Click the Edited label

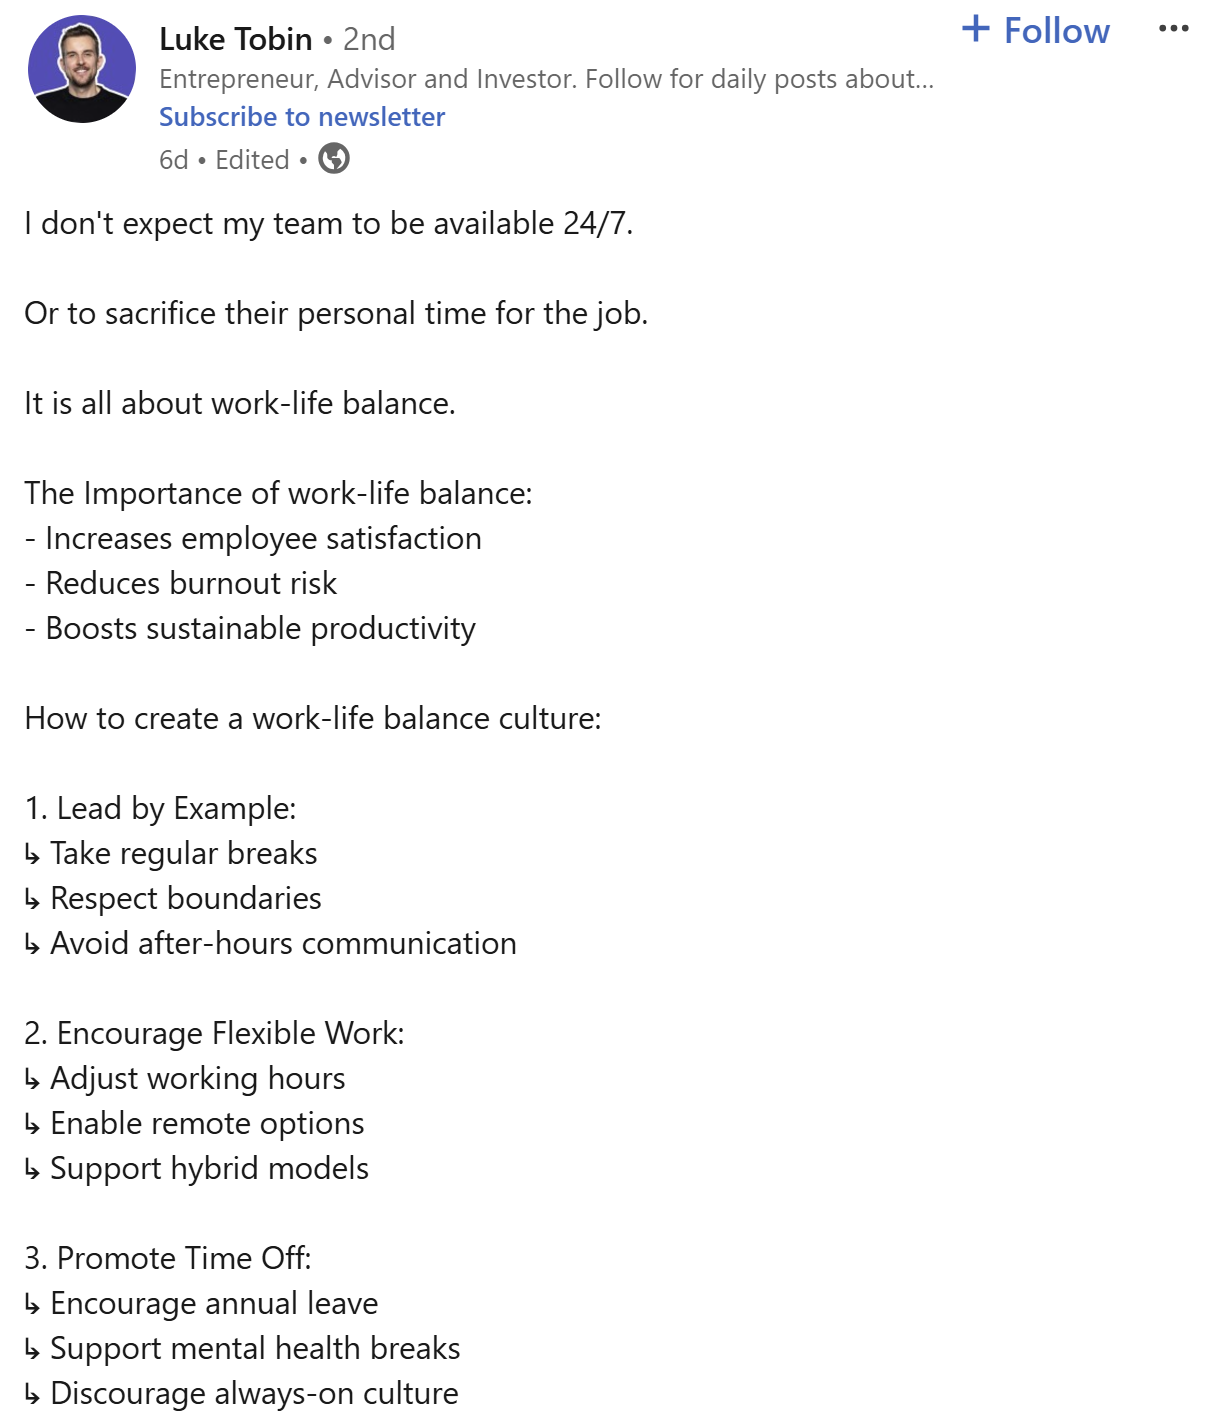pos(252,160)
